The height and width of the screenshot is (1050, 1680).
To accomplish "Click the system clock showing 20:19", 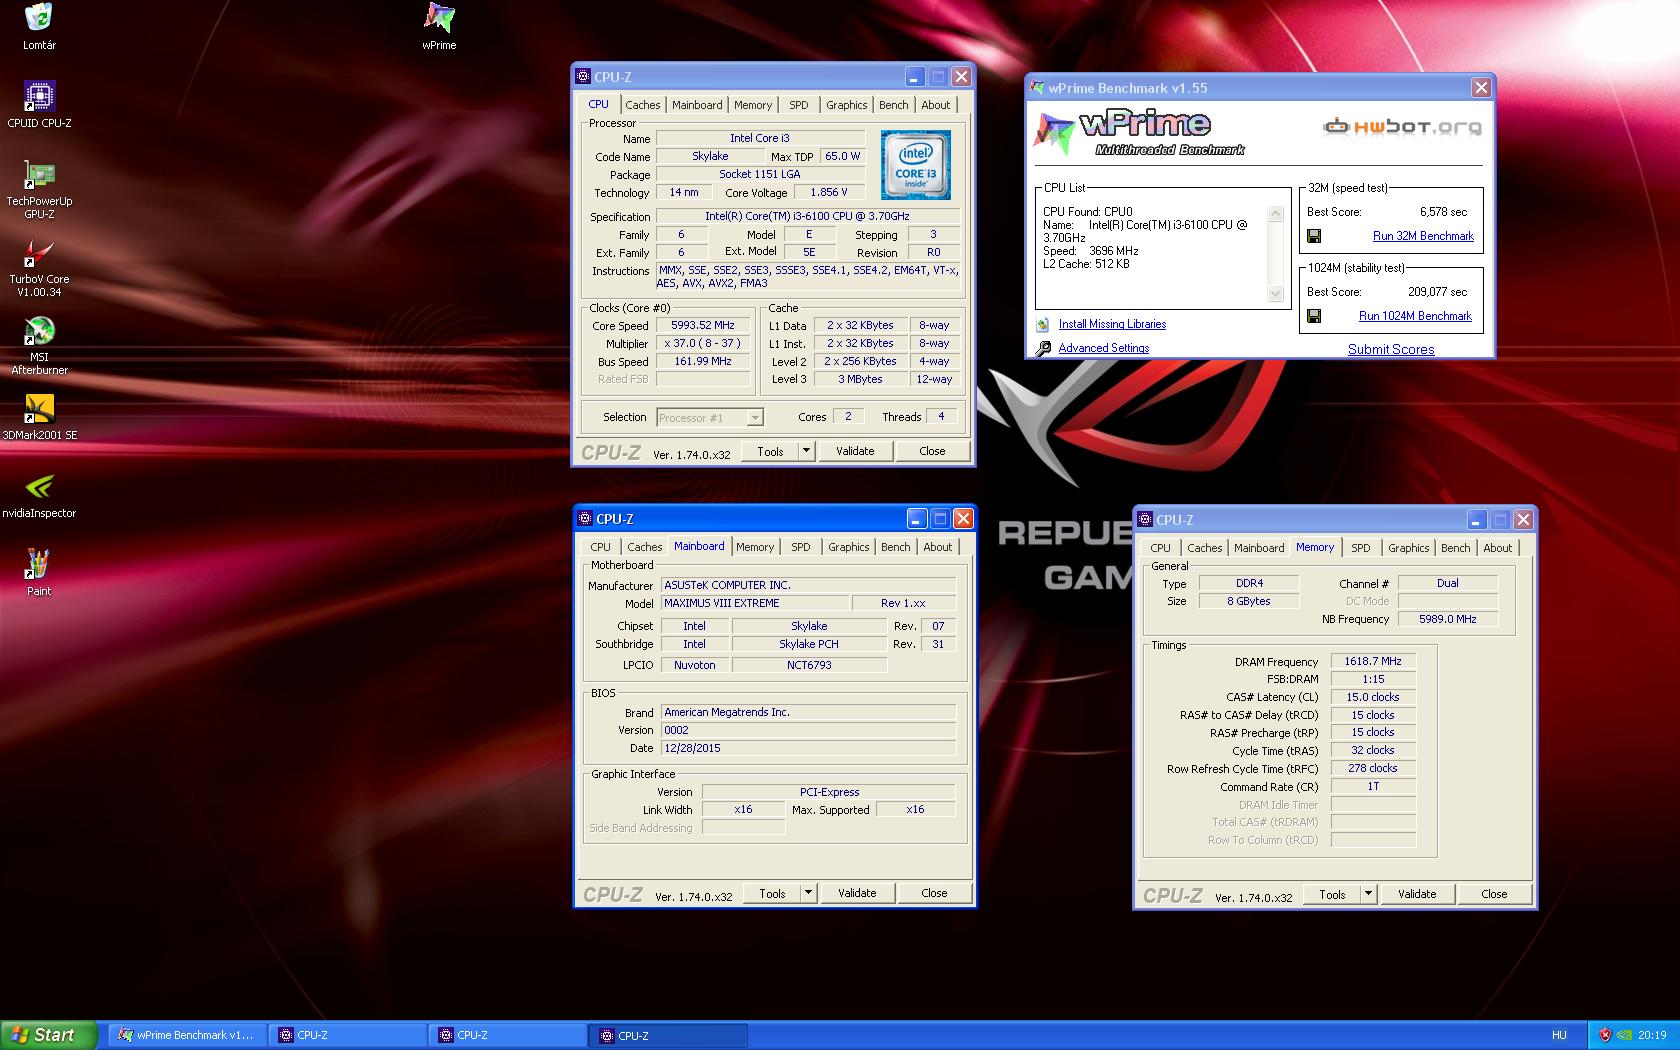I will click(1652, 1035).
